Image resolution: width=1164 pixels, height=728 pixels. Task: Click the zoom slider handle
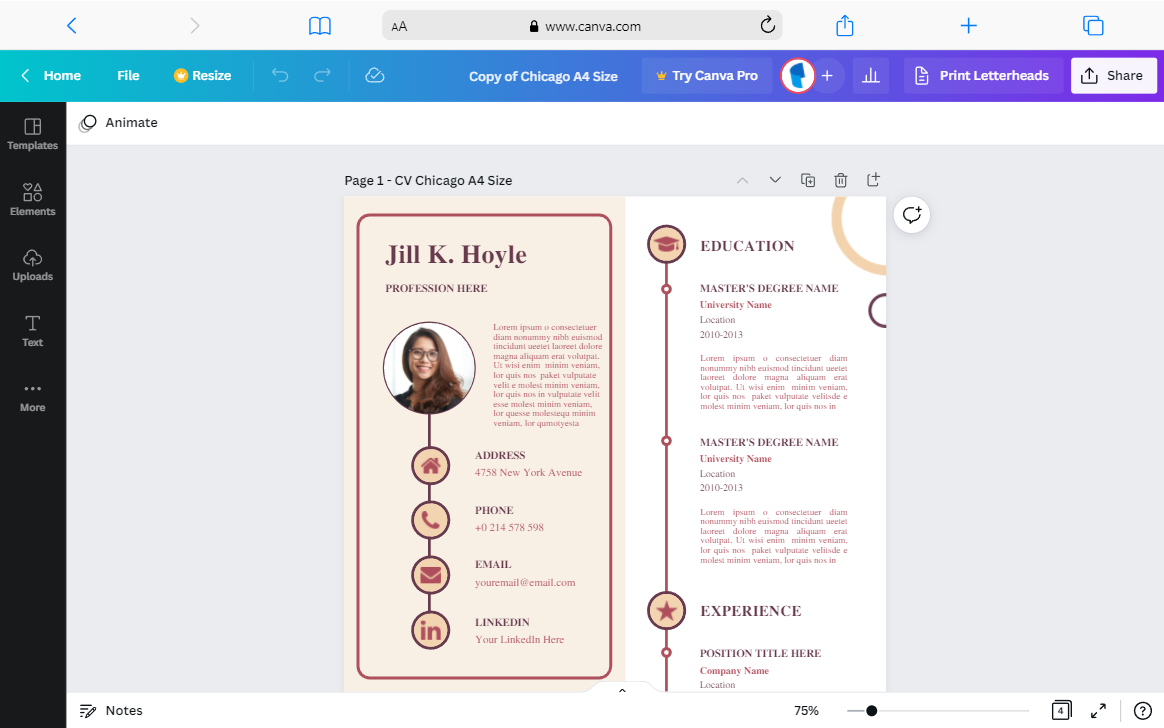coord(872,711)
